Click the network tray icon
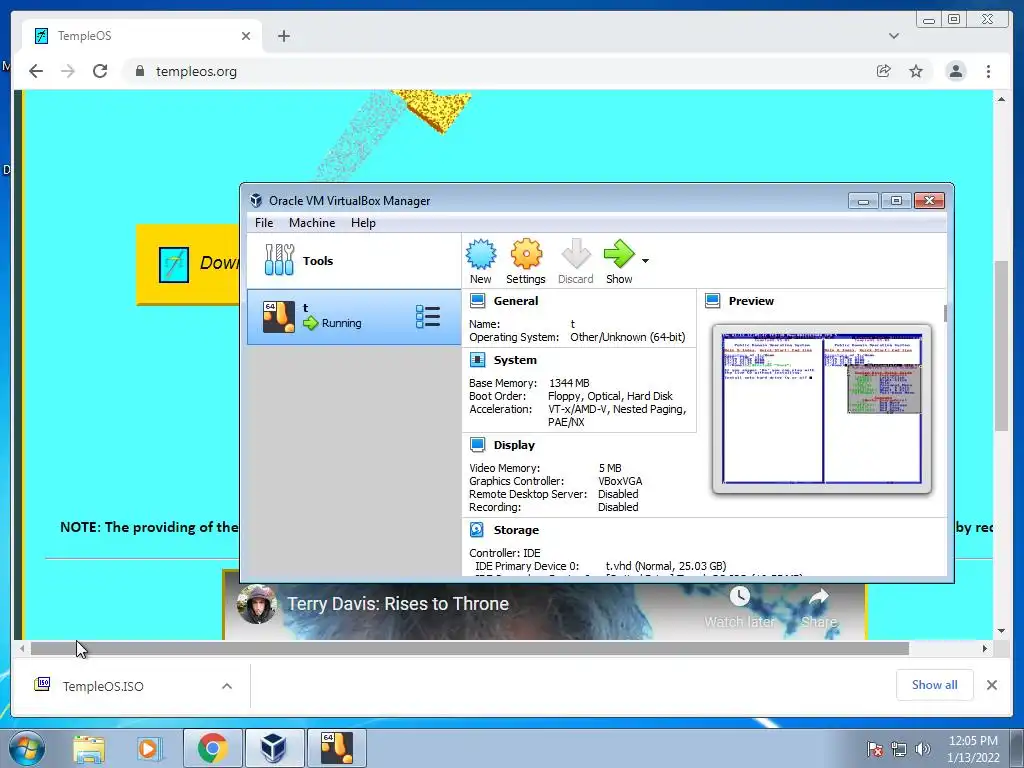This screenshot has height=768, width=1024. 899,749
